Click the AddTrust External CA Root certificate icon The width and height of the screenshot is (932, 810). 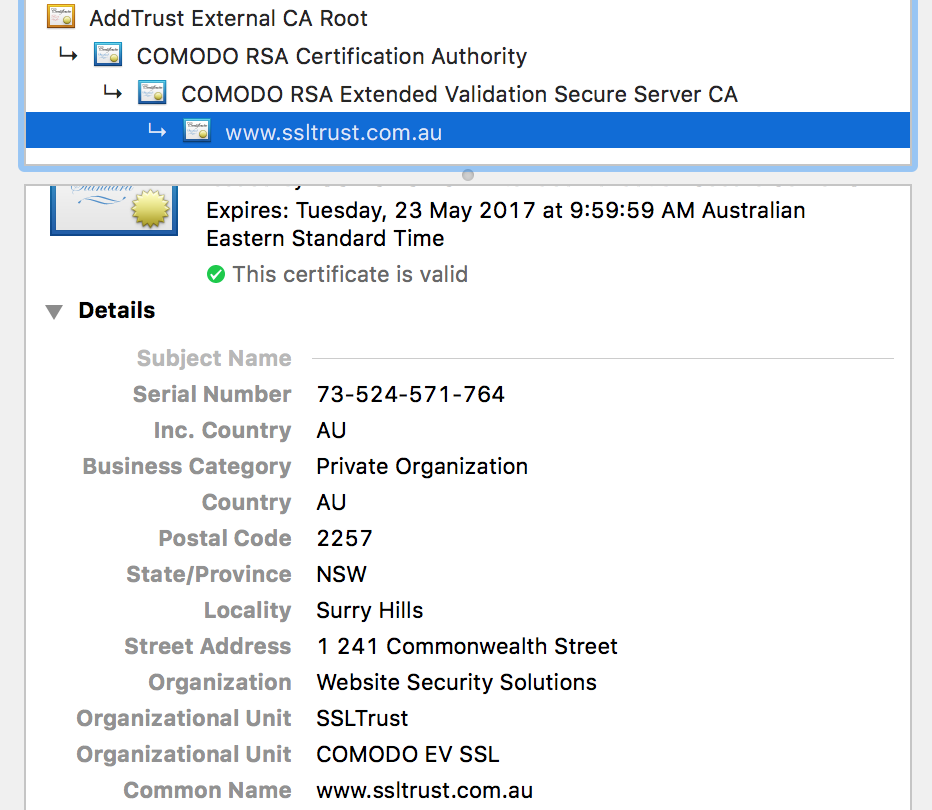click(x=61, y=17)
